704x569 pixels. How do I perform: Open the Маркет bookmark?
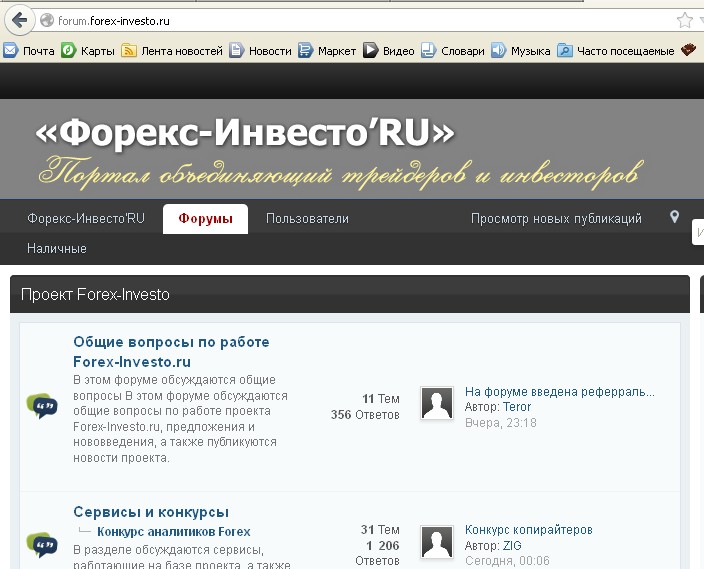(327, 51)
